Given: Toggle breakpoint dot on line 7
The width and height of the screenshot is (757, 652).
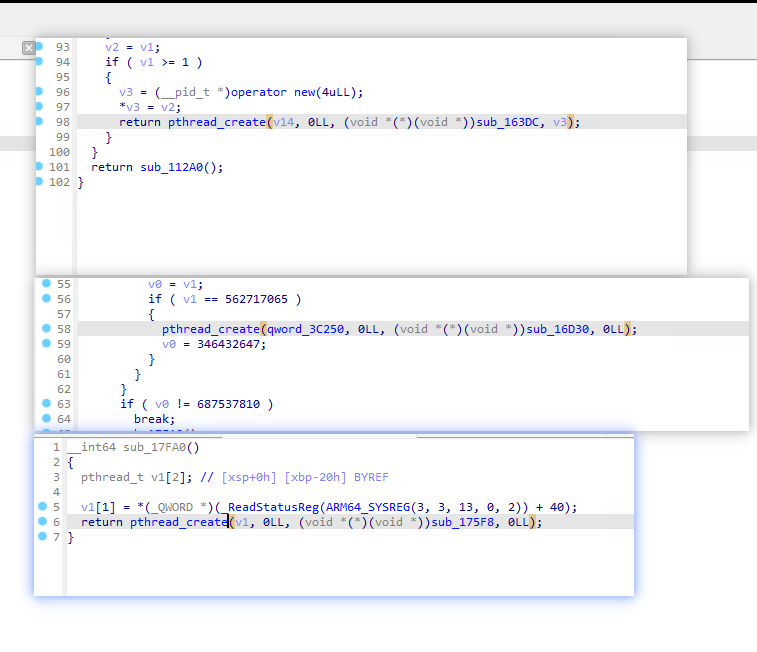Looking at the screenshot, I should click(x=42, y=536).
